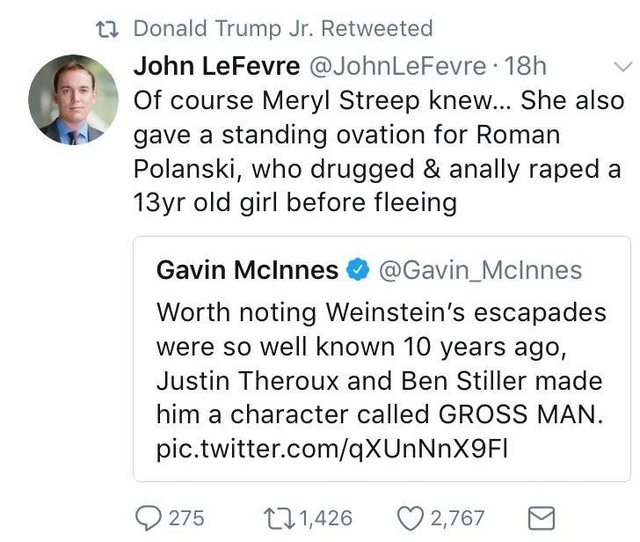The width and height of the screenshot is (640, 542).
Task: Share via the envelope direct message icon
Action: point(539,517)
